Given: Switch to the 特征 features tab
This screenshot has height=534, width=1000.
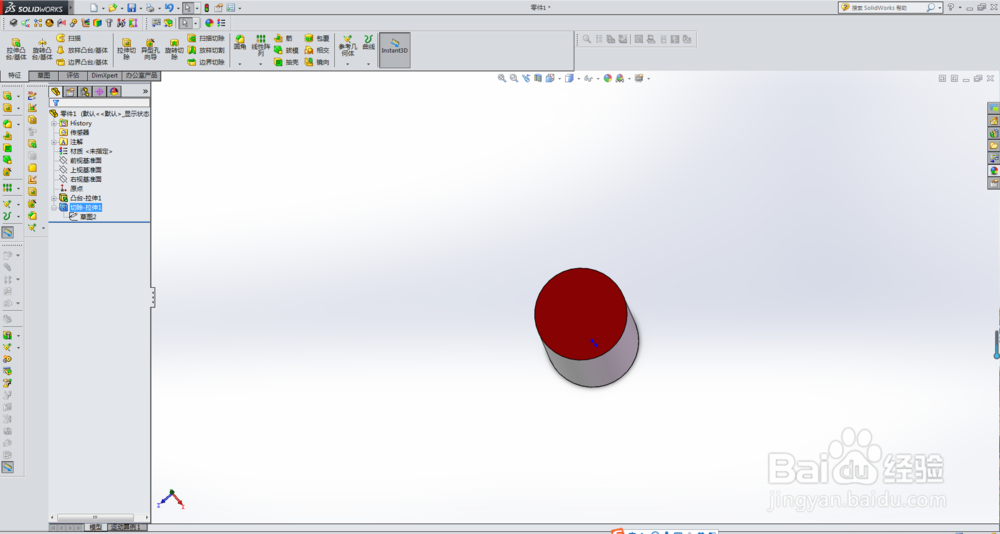Looking at the screenshot, I should (15, 75).
